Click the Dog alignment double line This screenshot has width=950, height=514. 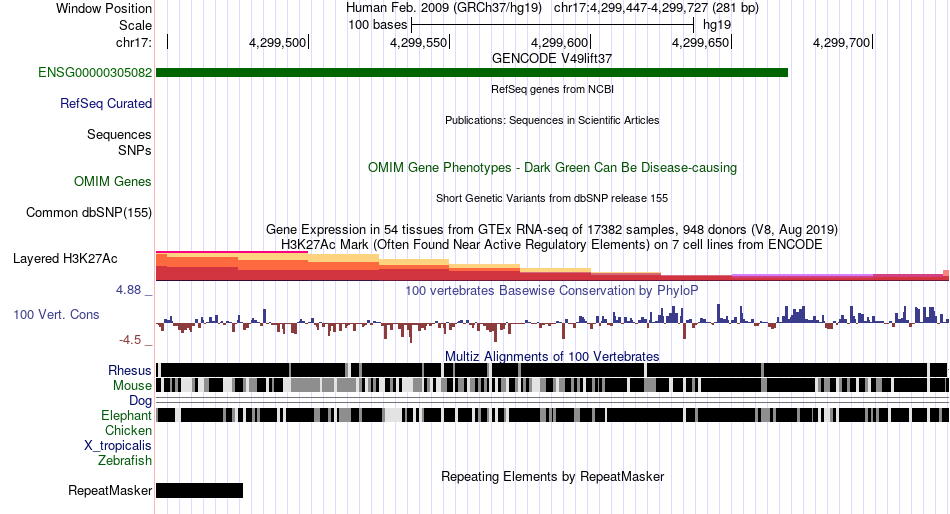point(552,401)
